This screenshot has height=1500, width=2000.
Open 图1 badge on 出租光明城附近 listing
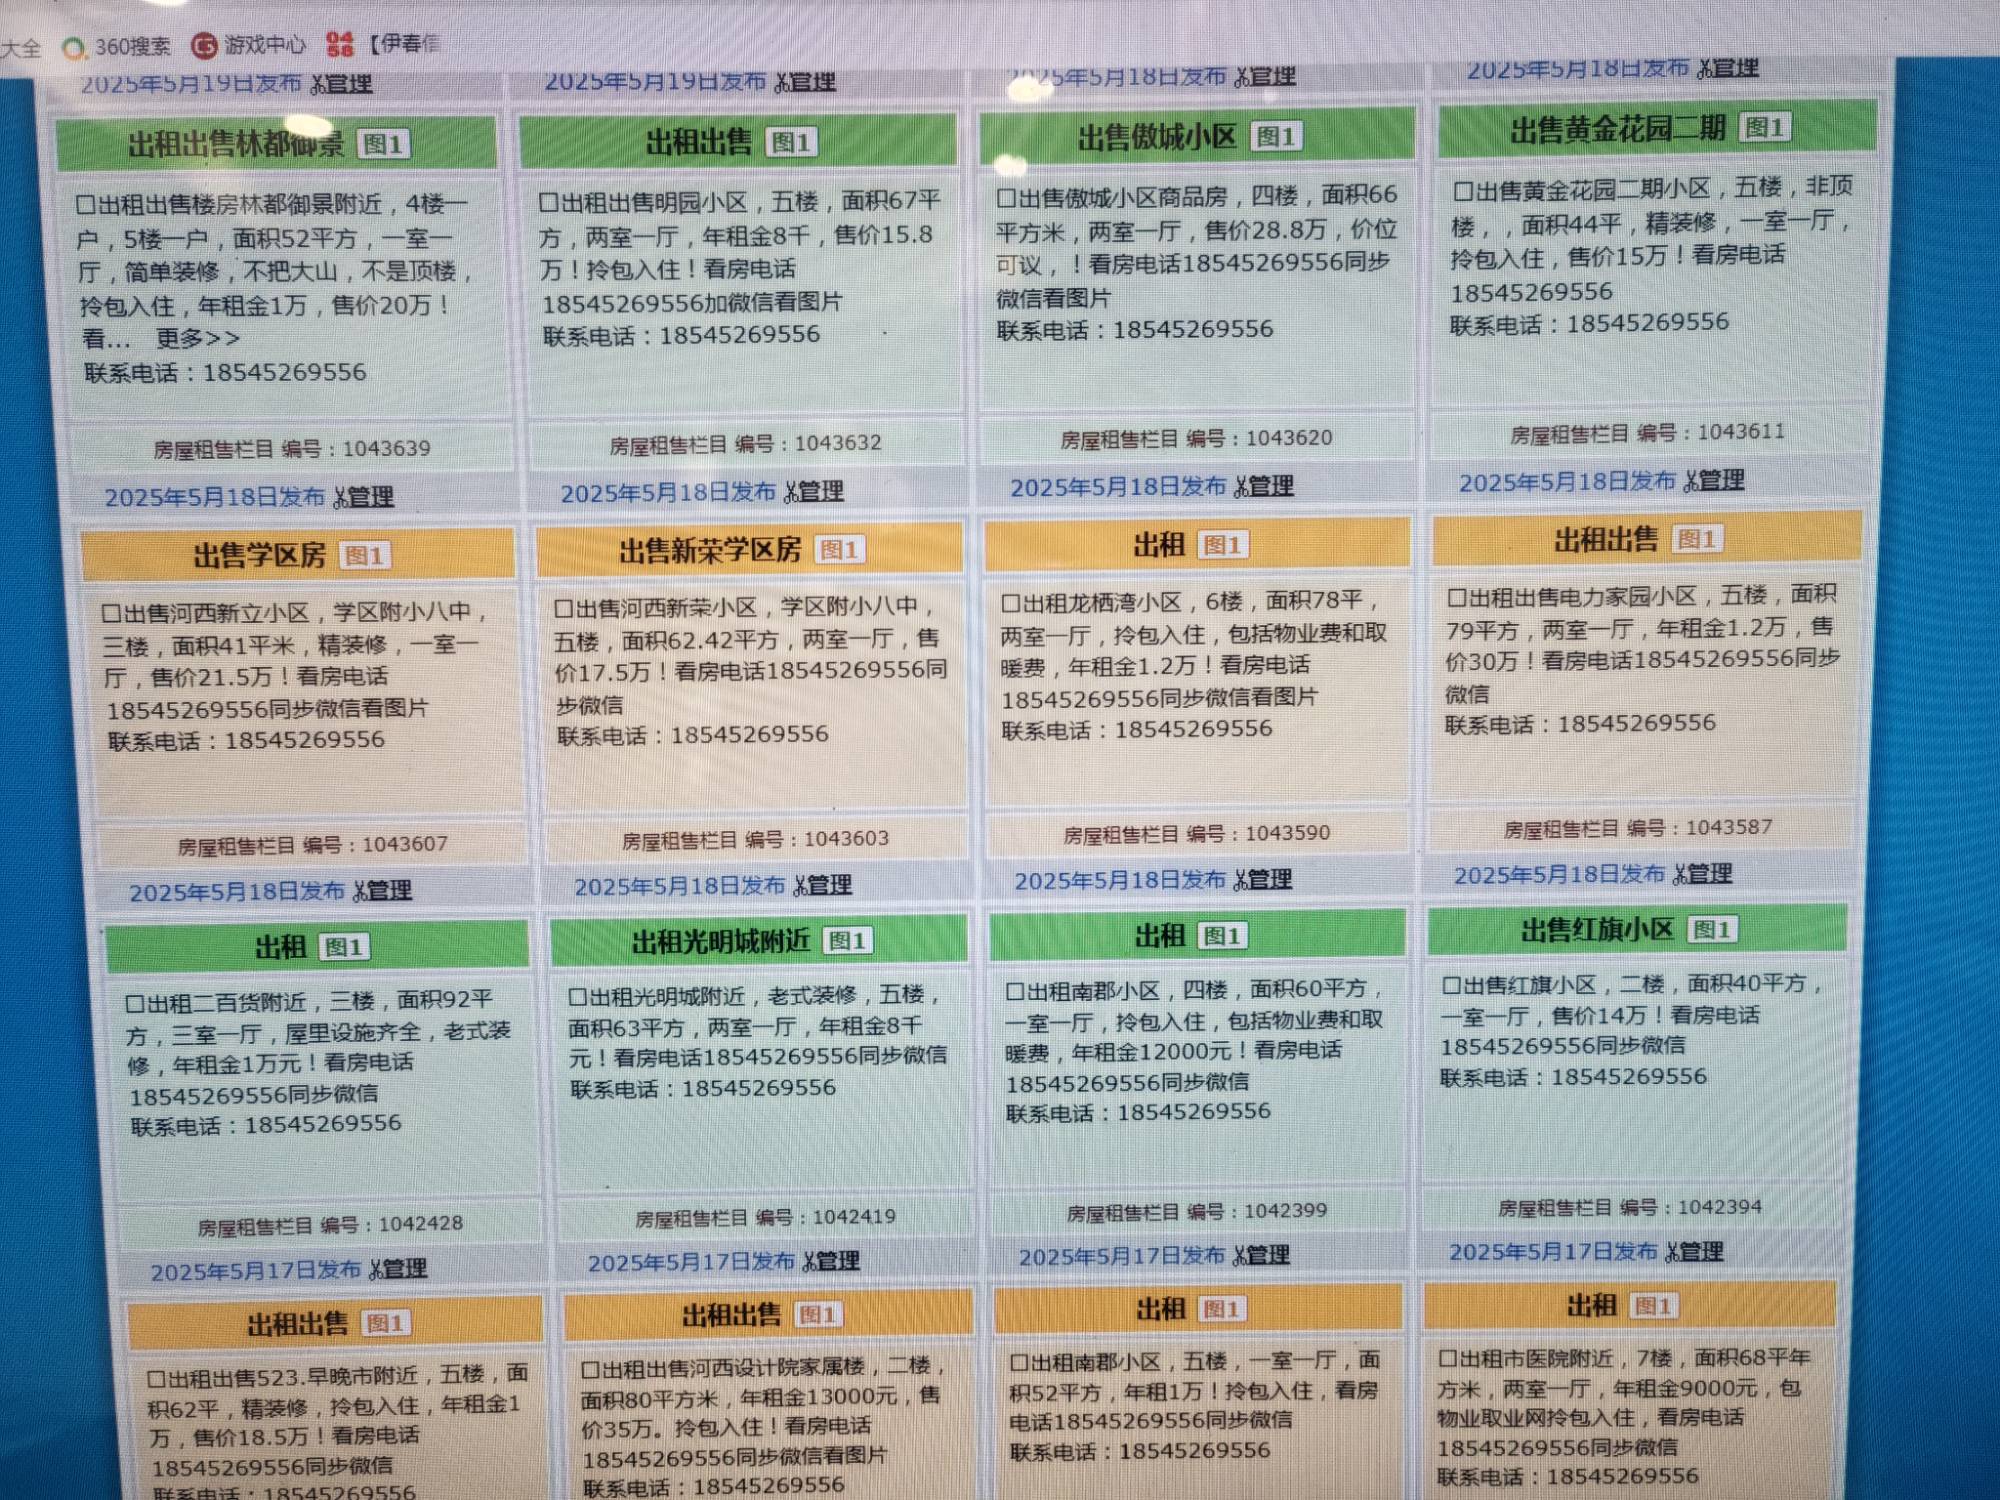click(x=847, y=941)
